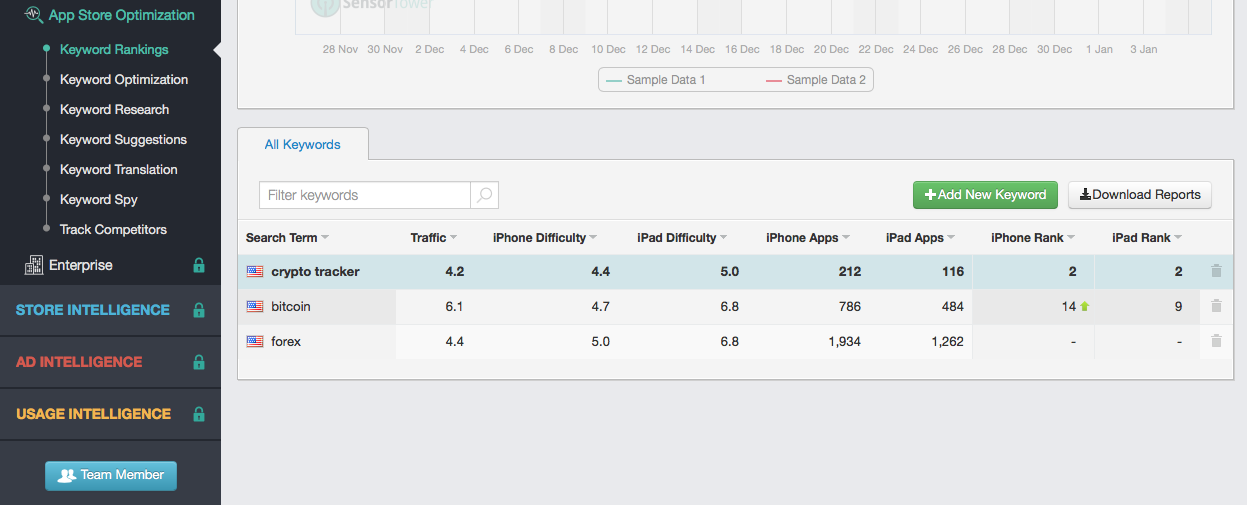This screenshot has width=1247, height=505.
Task: Click the Add New Keyword button
Action: 985,195
